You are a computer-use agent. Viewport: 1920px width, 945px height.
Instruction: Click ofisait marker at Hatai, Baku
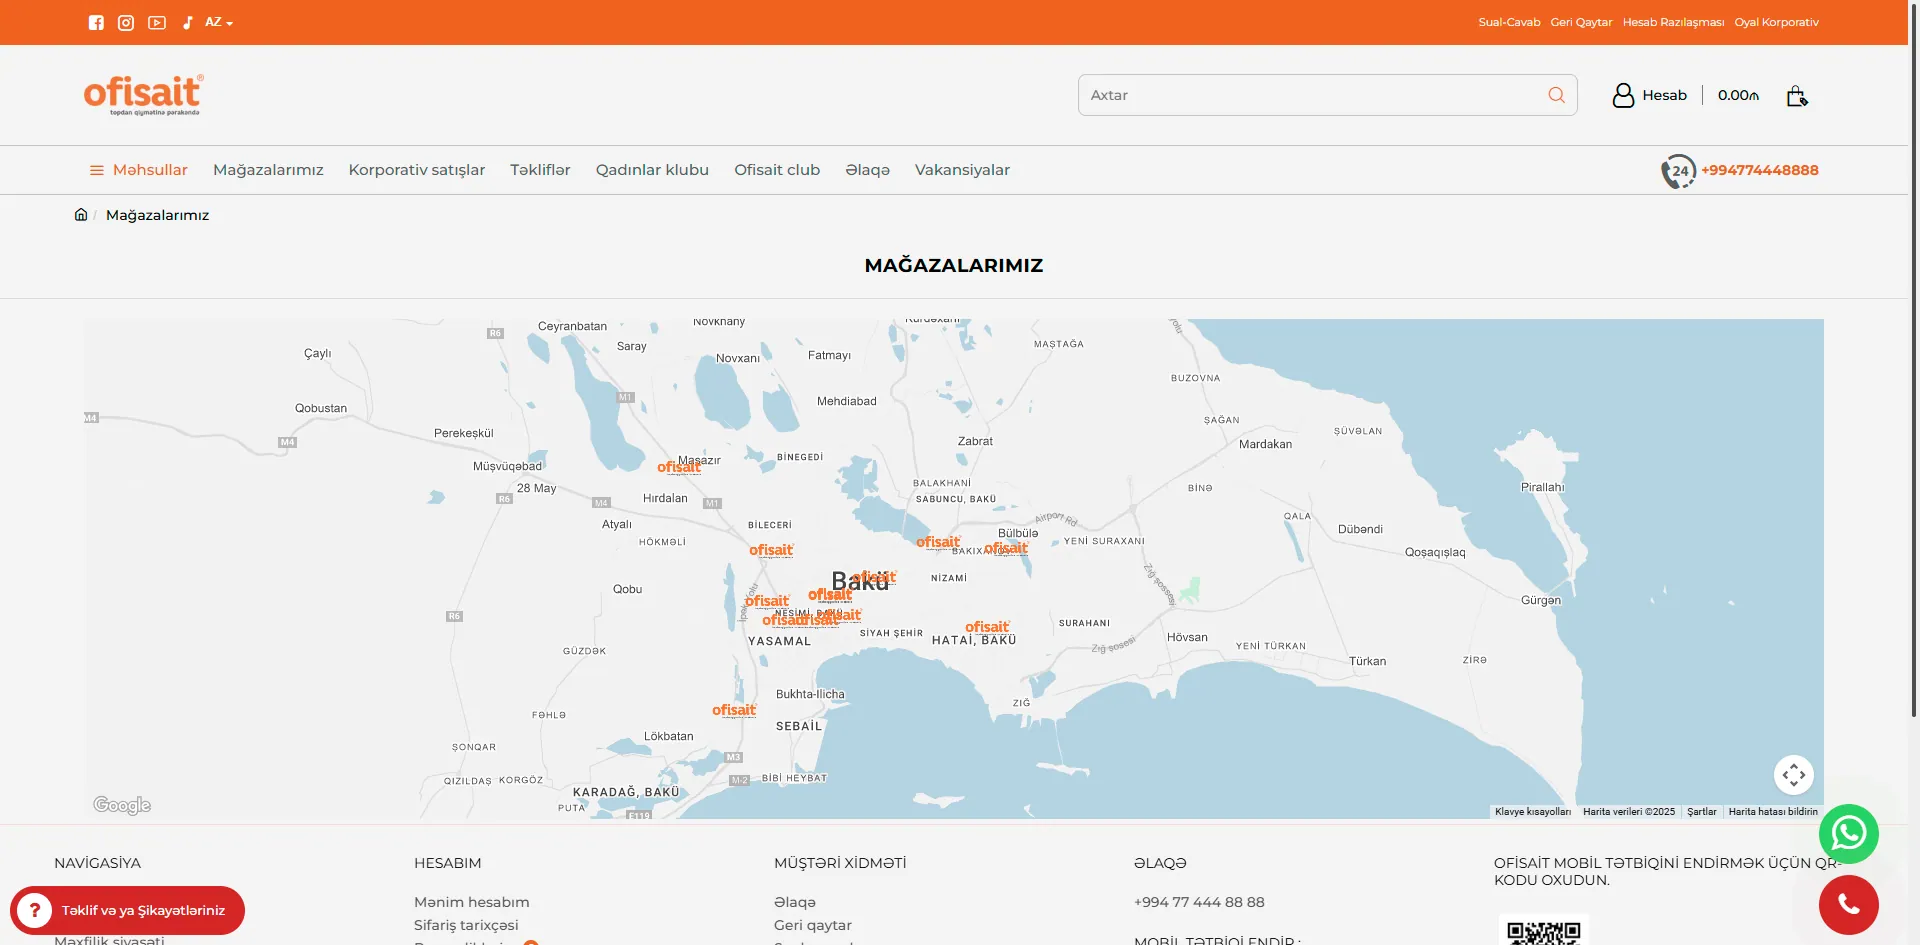pos(987,627)
